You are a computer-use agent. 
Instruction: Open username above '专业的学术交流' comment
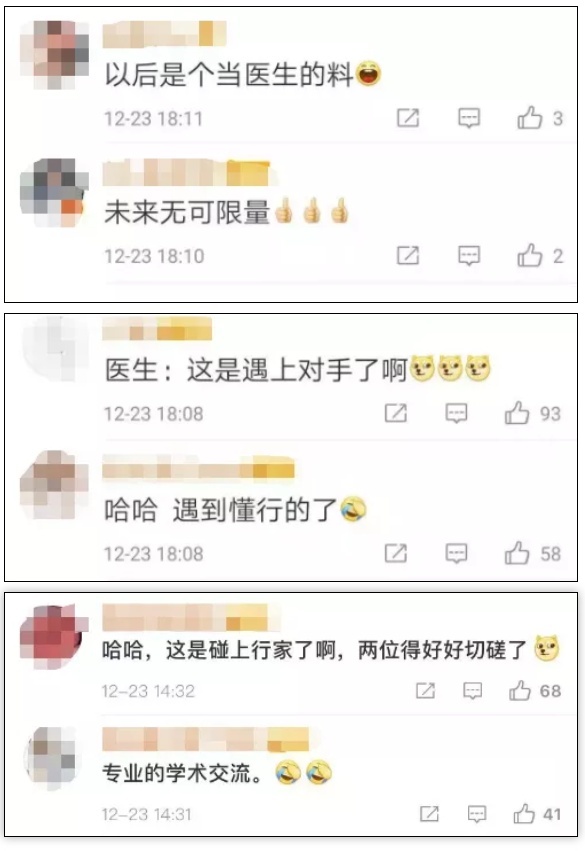(206, 740)
